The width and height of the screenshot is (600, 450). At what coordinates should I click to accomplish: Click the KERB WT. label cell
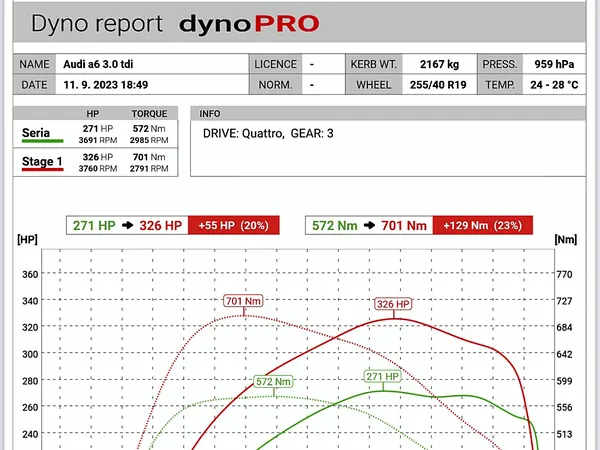click(x=374, y=64)
